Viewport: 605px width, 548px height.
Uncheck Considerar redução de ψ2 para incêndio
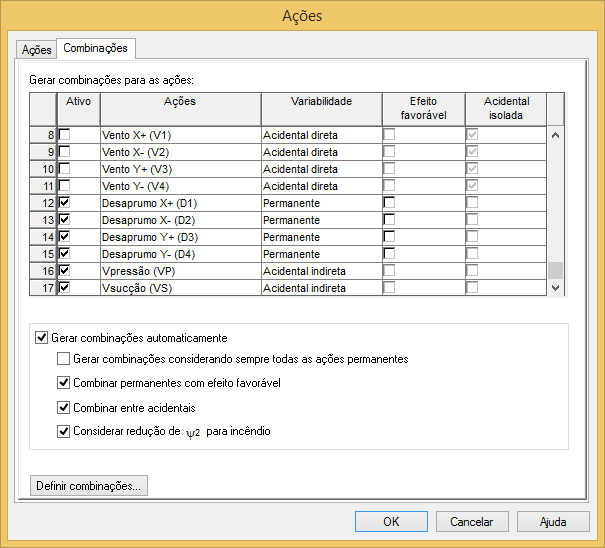click(x=63, y=431)
